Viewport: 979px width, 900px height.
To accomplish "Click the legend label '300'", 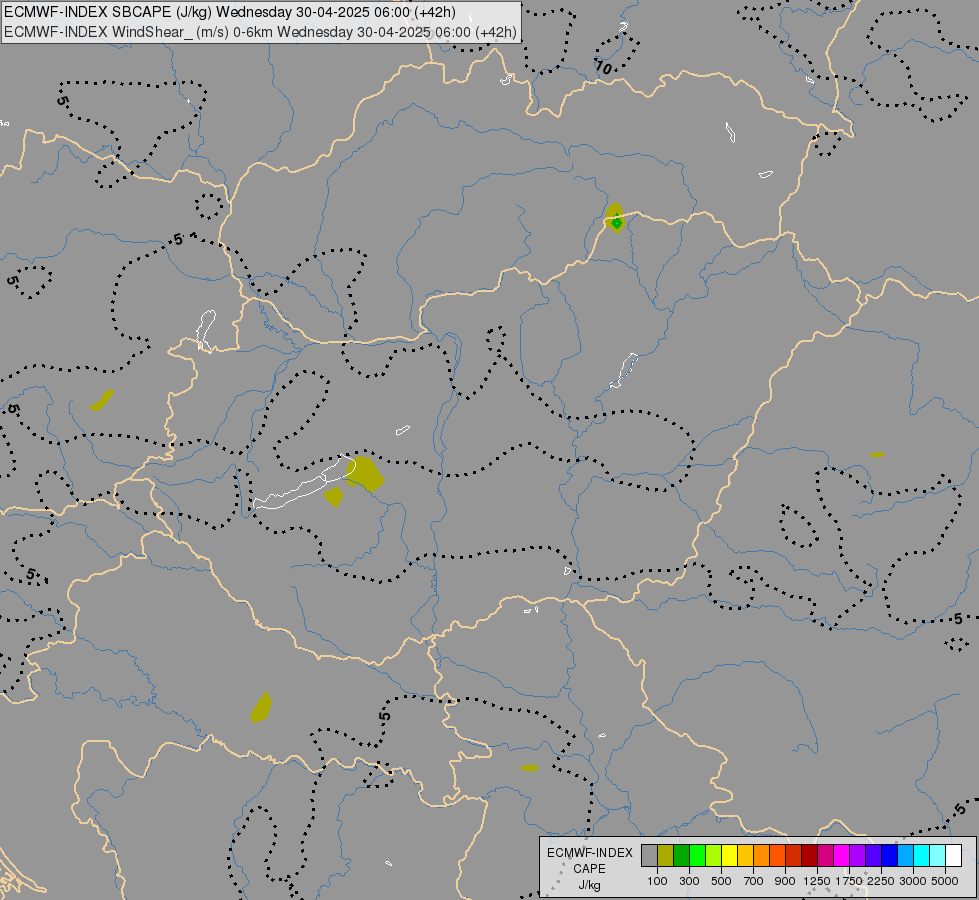I will click(689, 881).
